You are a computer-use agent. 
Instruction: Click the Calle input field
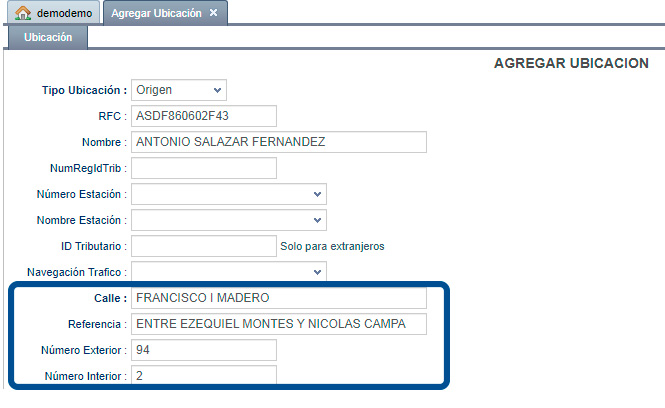coord(279,298)
